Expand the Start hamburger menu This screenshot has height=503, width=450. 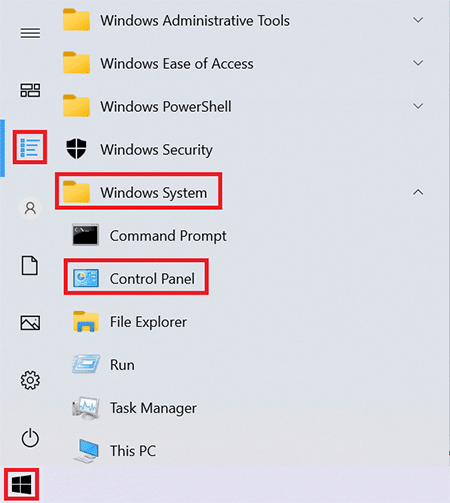[30, 33]
